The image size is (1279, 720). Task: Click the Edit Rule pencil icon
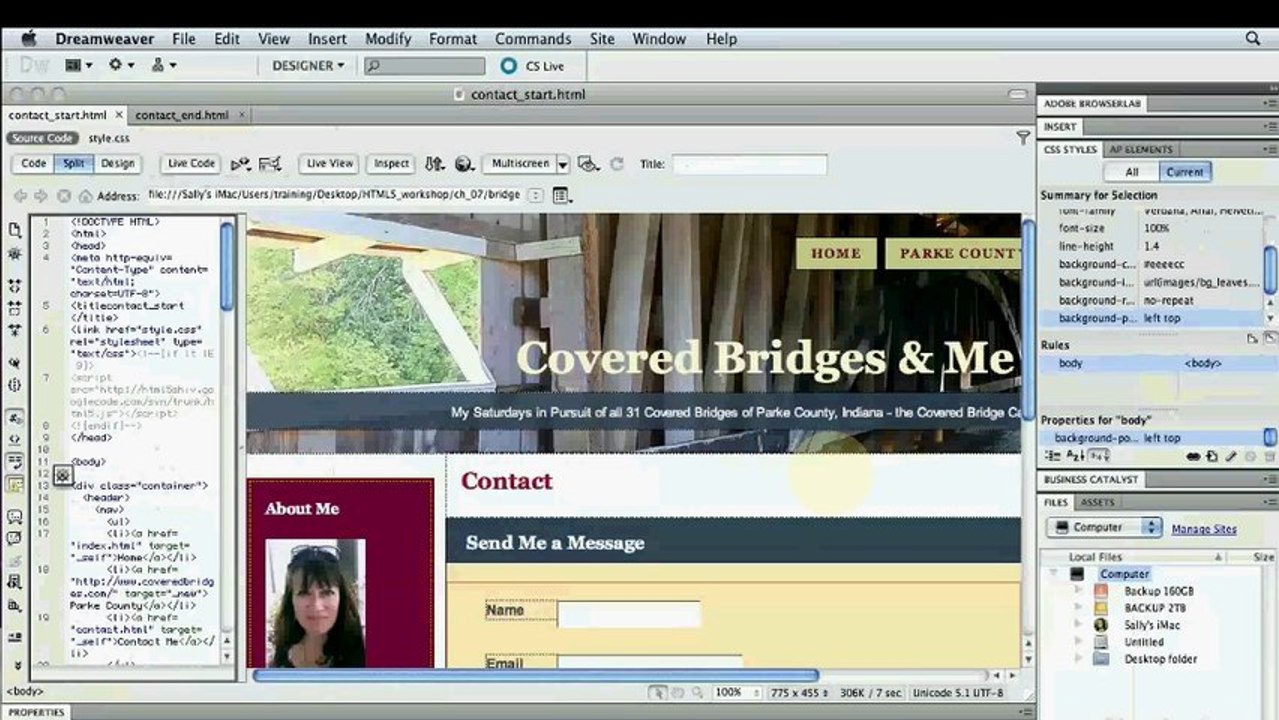point(1231,456)
